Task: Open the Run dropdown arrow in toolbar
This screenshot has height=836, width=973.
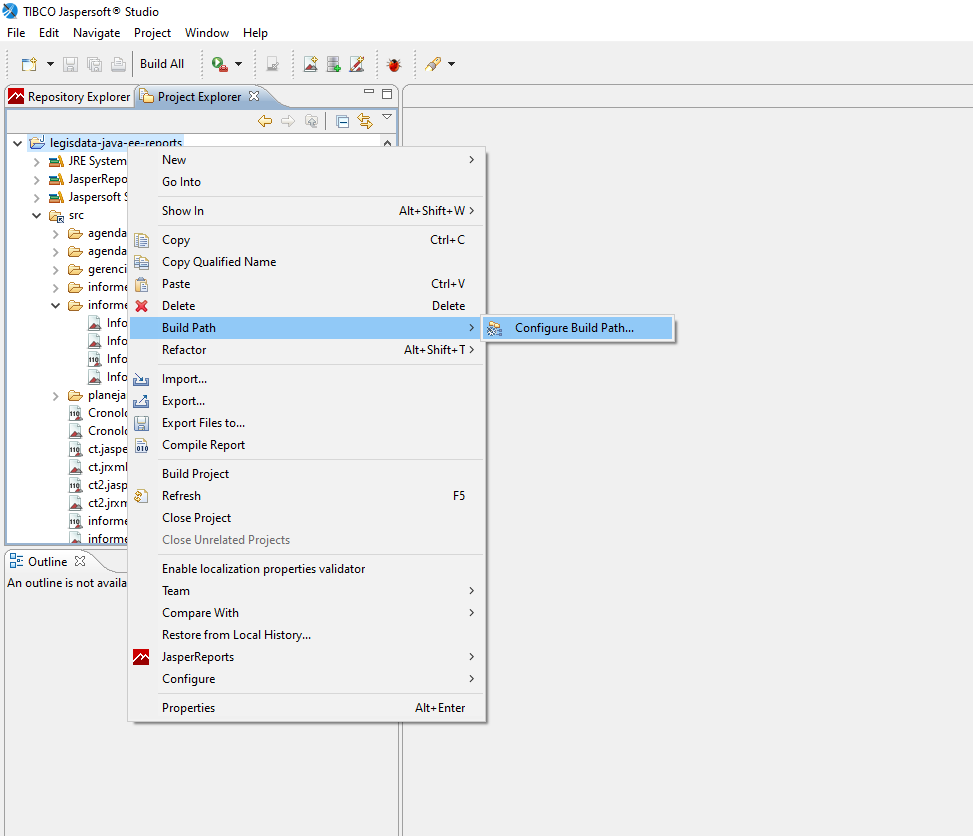Action: 238,64
